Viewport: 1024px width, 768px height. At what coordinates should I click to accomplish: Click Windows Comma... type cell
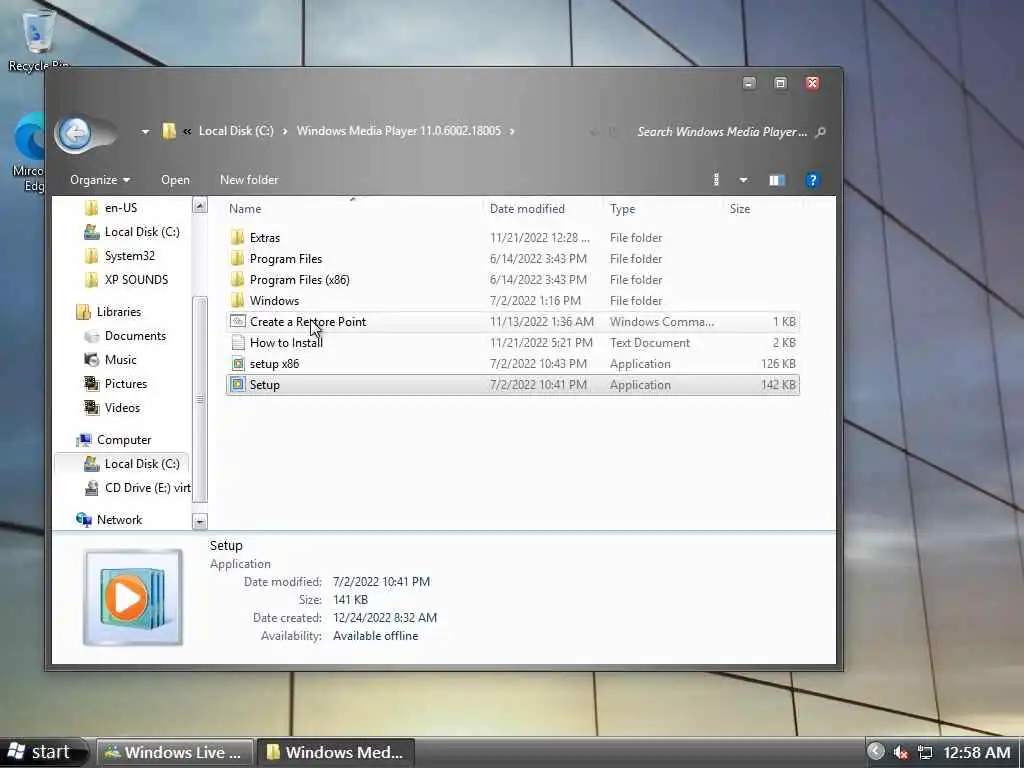(662, 322)
